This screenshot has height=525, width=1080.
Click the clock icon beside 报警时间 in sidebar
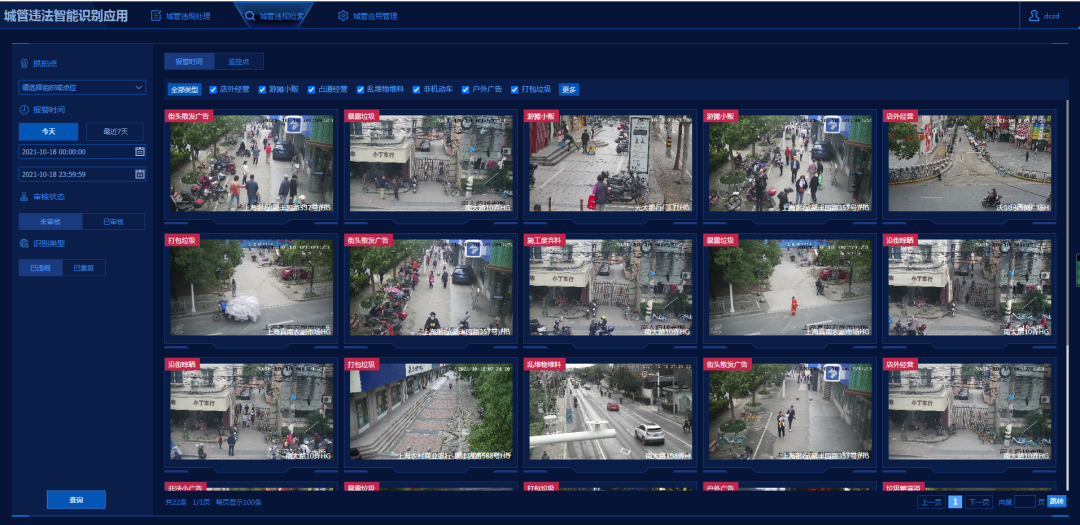tap(24, 110)
